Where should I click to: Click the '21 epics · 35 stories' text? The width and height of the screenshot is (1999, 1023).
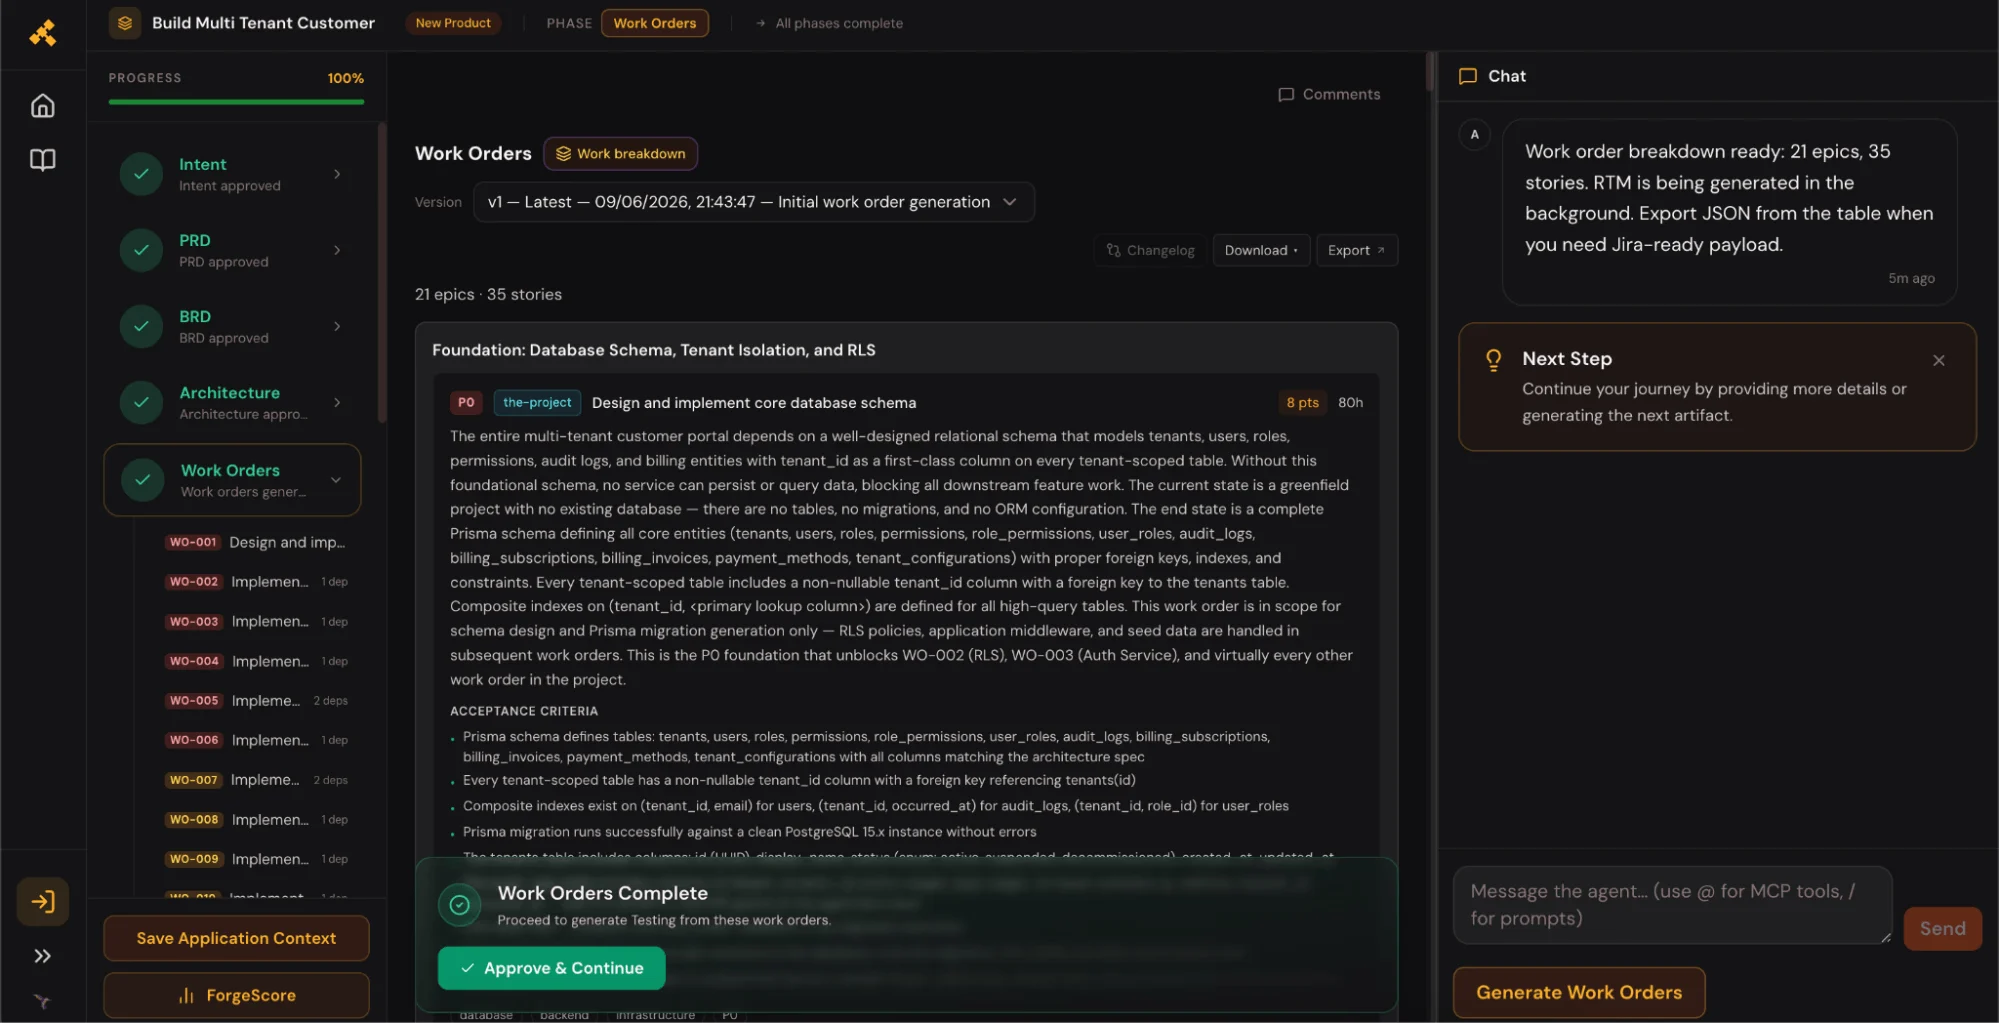coord(488,294)
